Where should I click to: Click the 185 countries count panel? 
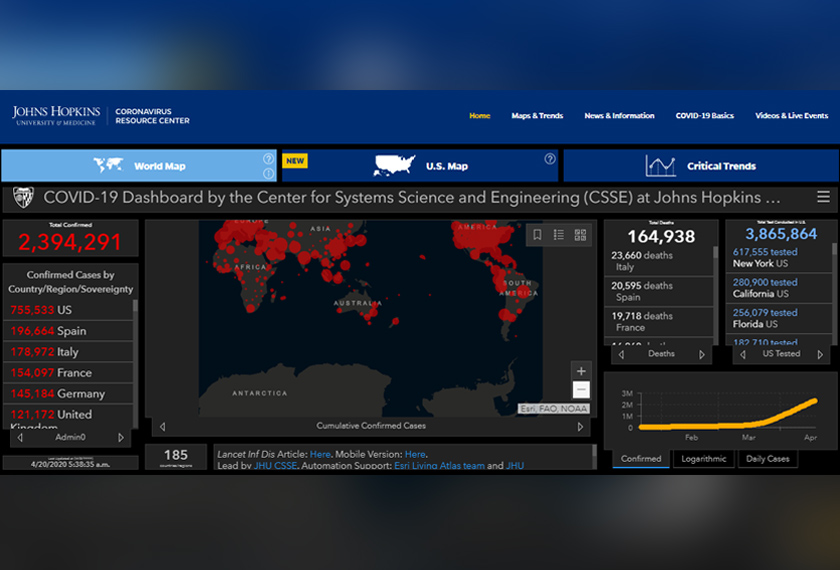click(176, 457)
